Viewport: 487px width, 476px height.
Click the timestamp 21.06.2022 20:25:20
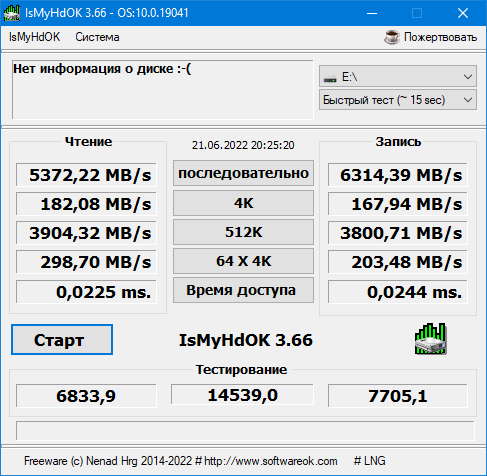pos(243,145)
